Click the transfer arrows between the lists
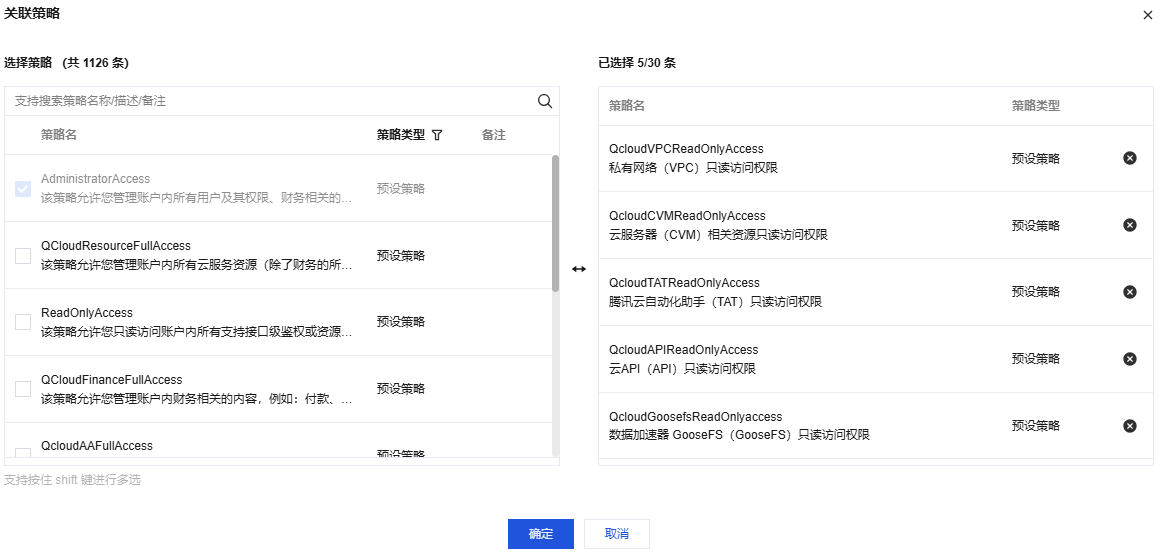The height and width of the screenshot is (554, 1161). point(579,269)
